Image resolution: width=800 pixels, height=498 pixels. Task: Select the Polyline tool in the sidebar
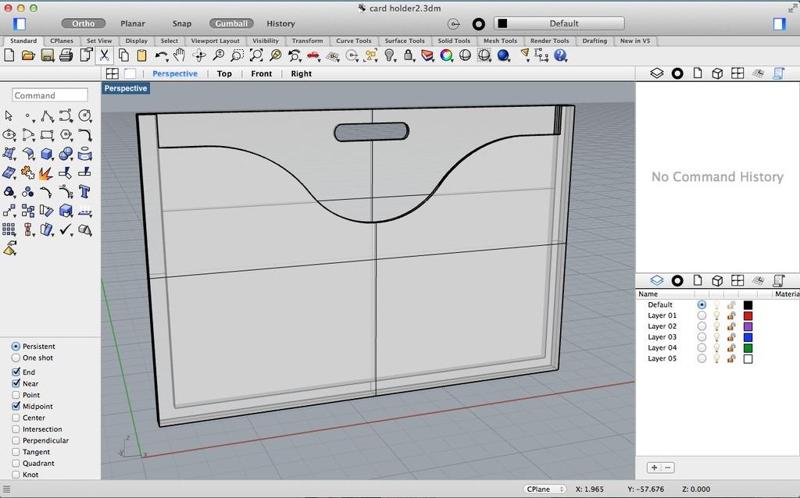coord(47,115)
